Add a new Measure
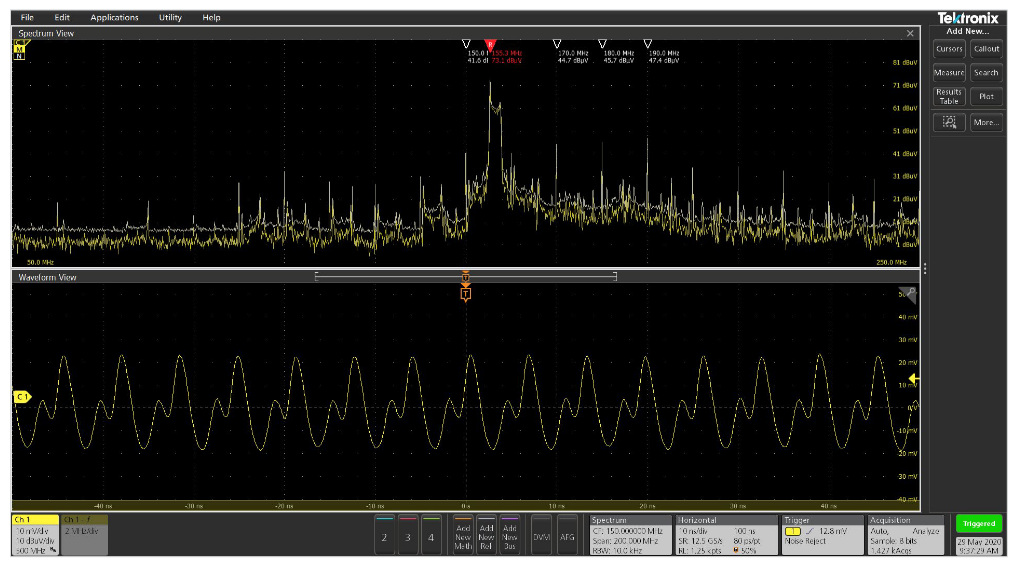Screen dimensions: 1017x564 [949, 73]
